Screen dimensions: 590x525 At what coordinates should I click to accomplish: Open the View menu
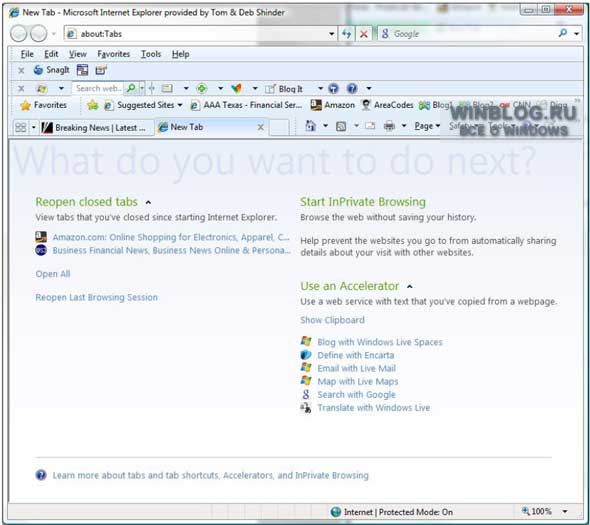tap(78, 54)
